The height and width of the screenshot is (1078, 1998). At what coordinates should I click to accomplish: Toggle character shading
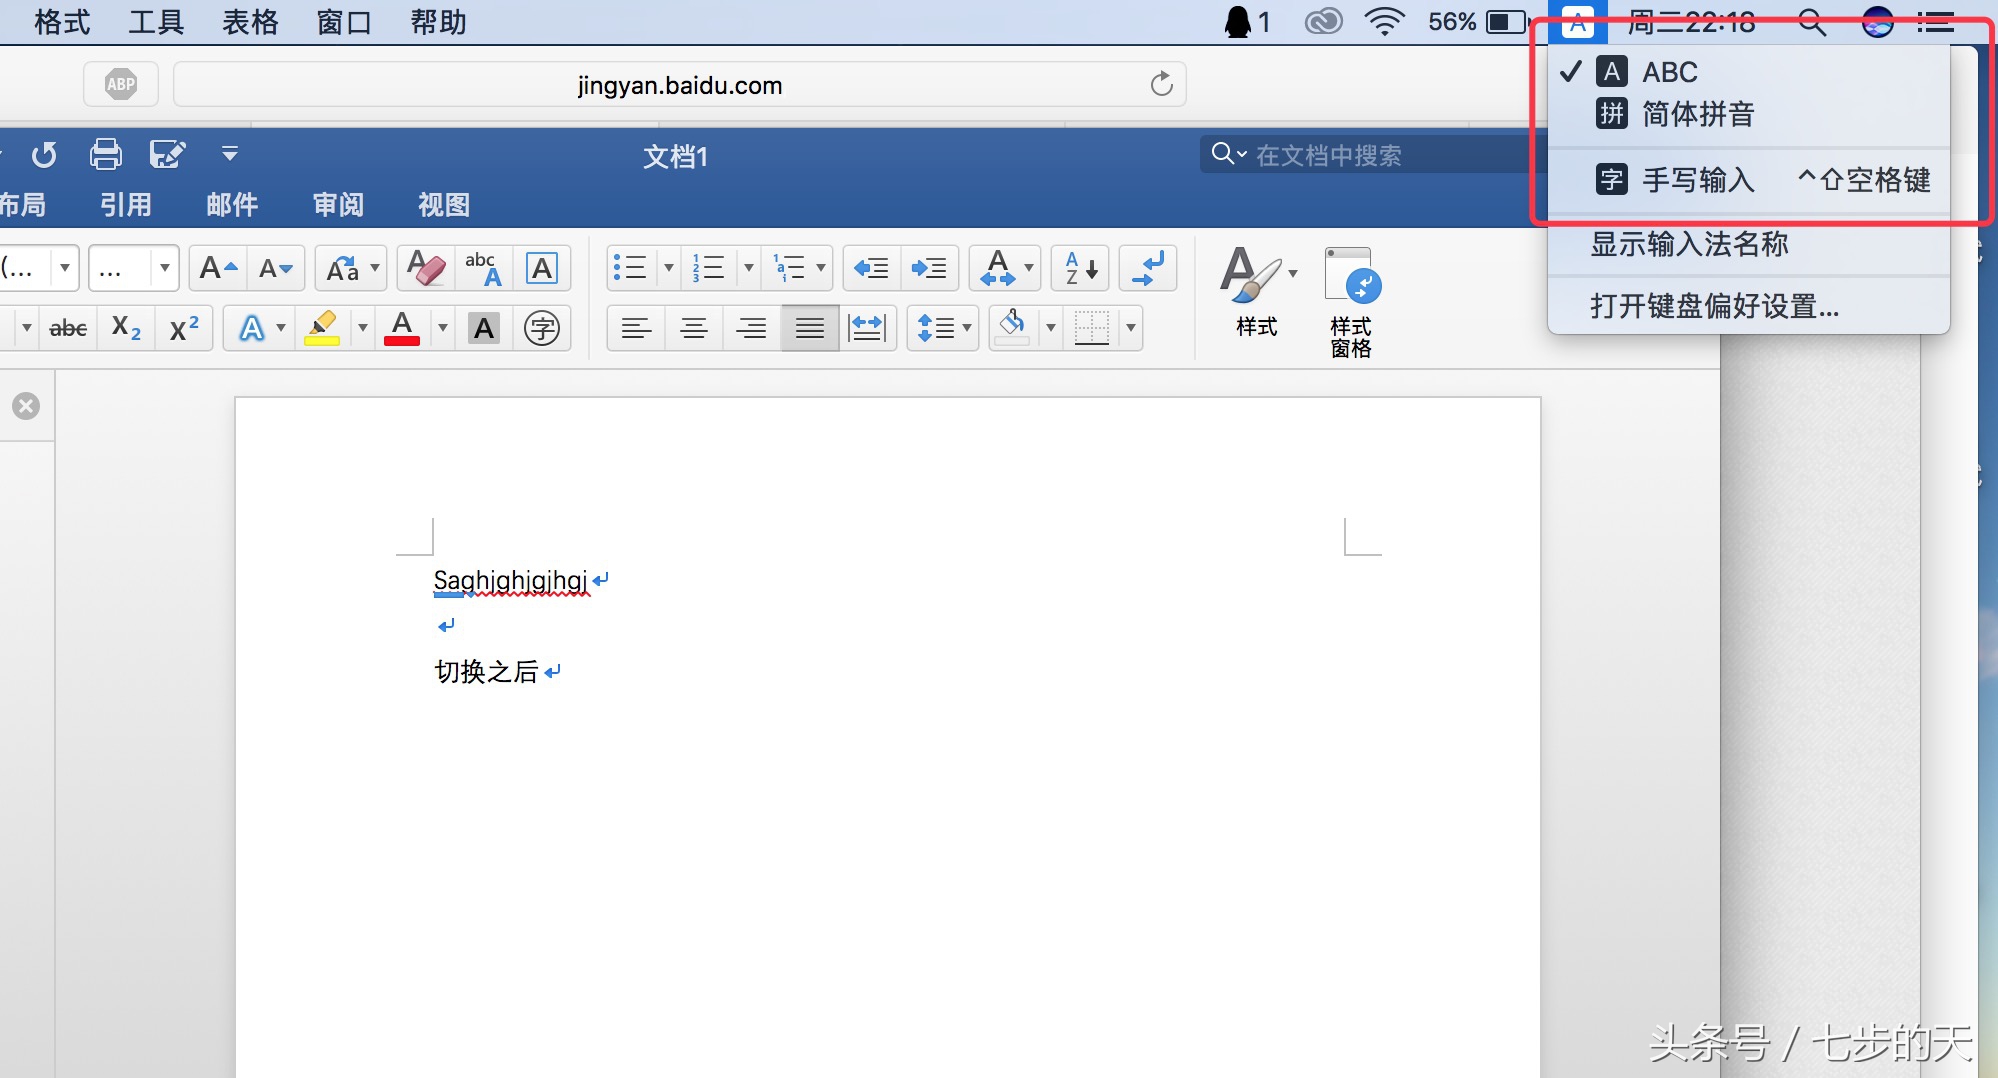[484, 328]
